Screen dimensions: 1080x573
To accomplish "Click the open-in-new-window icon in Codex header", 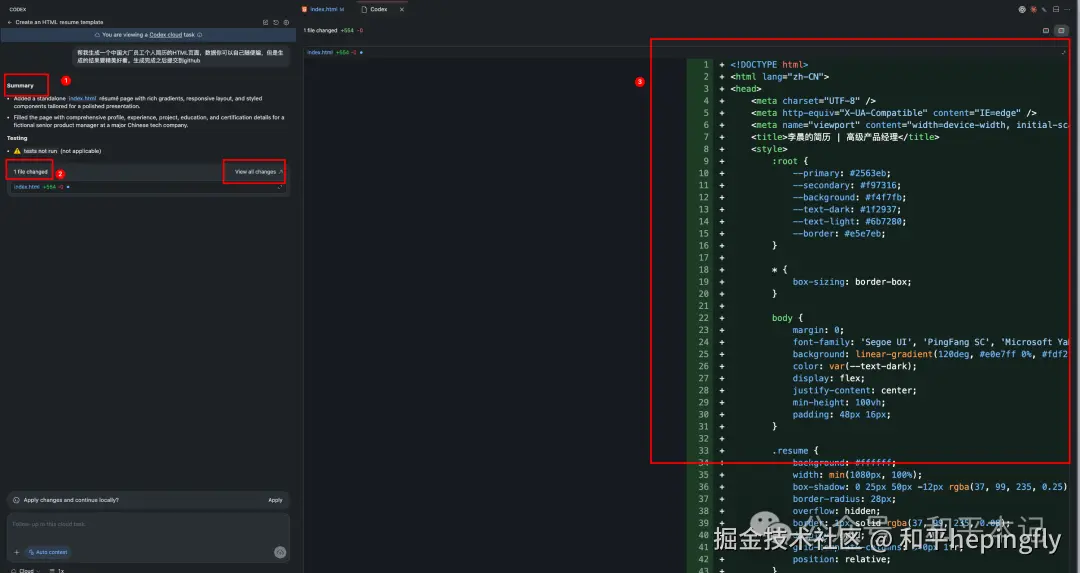I will (265, 22).
